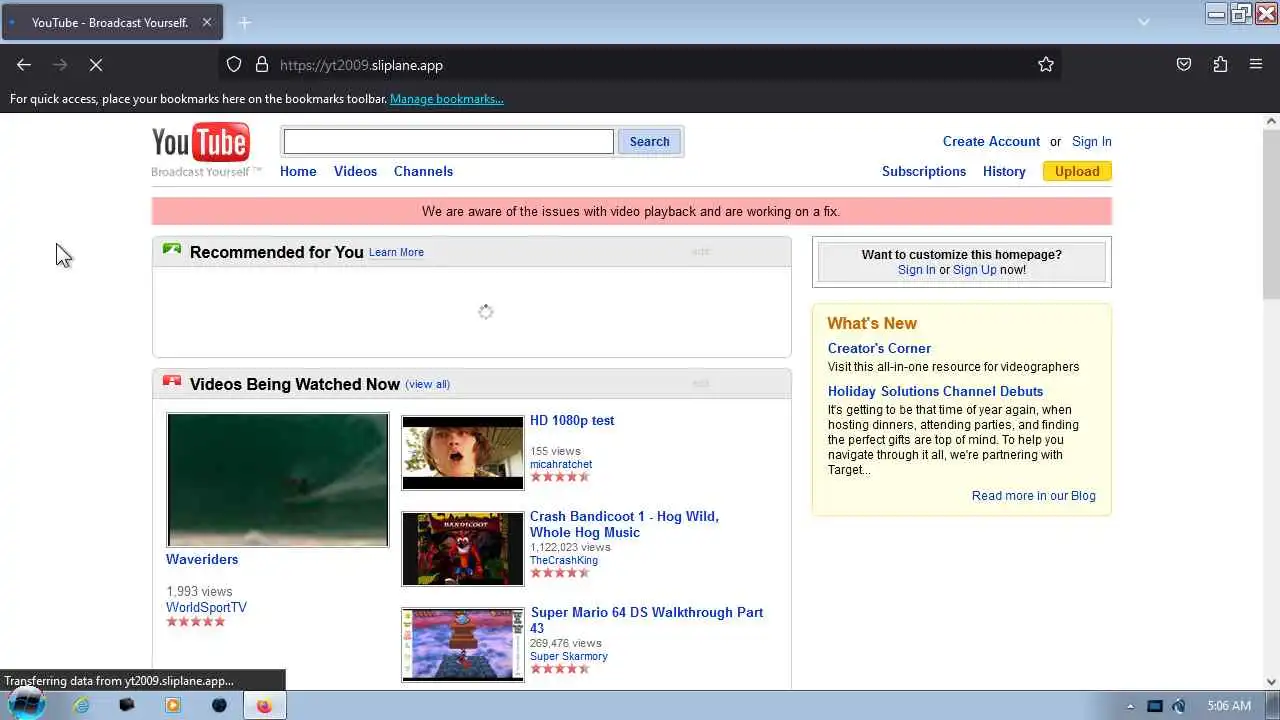This screenshot has width=1280, height=720.
Task: Click the Manage bookmarks link
Action: pyautogui.click(x=447, y=99)
